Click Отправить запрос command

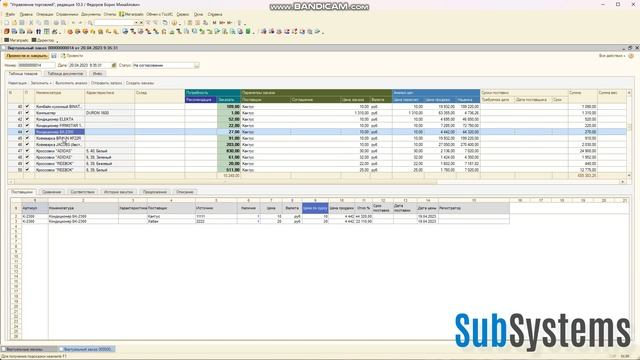[x=107, y=83]
